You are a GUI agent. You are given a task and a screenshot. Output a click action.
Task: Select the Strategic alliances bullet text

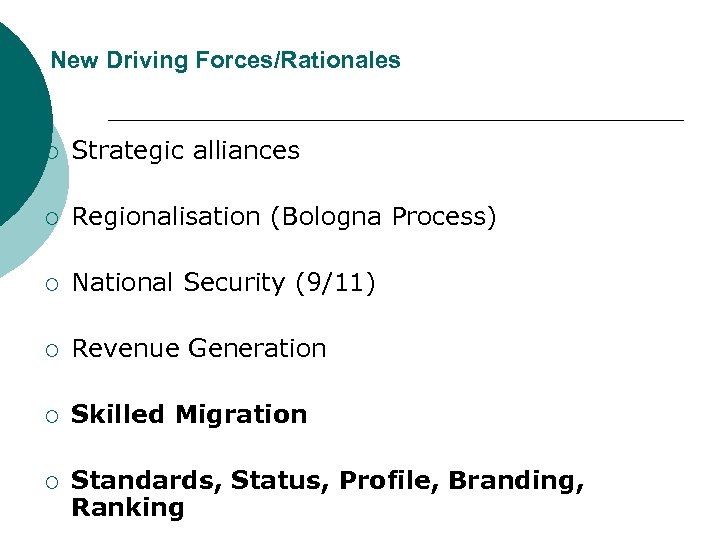(x=186, y=151)
